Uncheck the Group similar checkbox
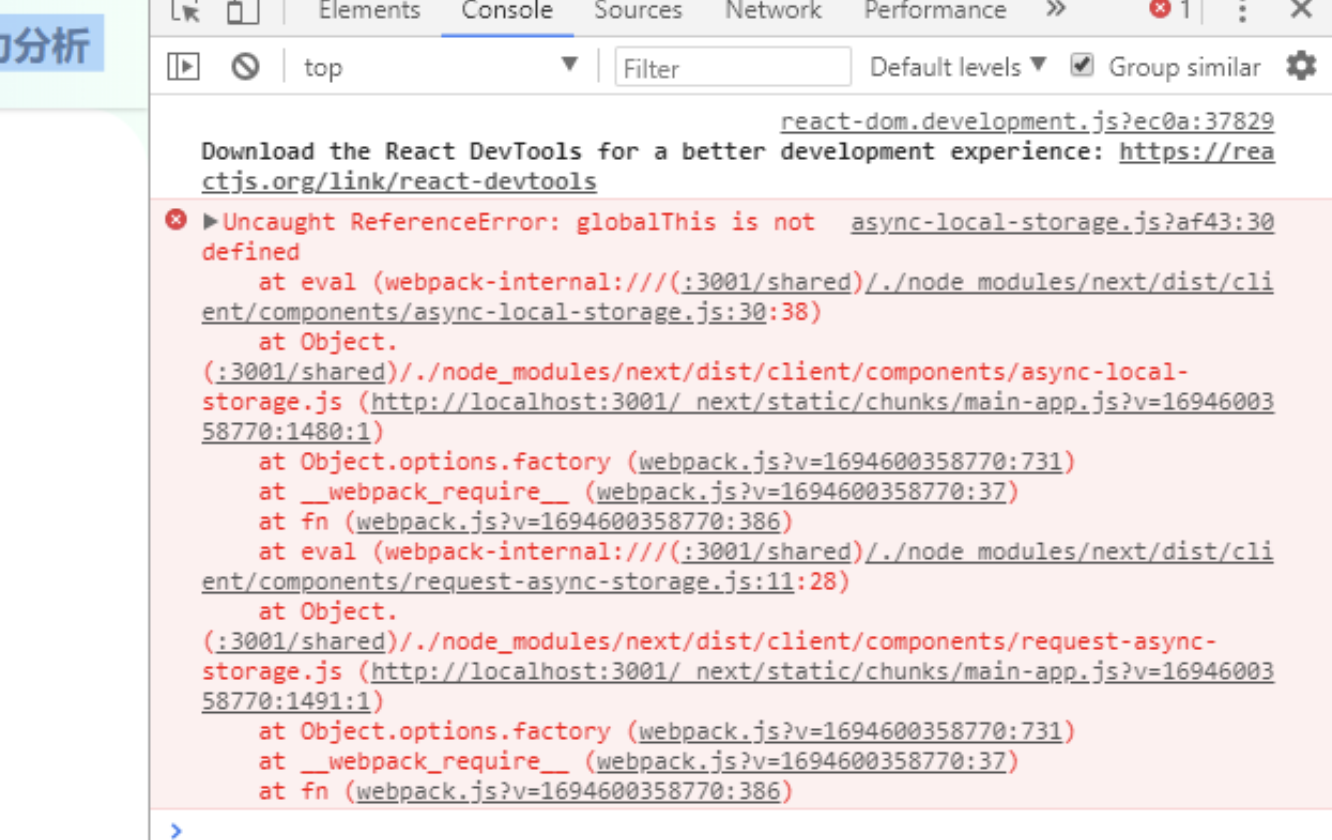1332x840 pixels. coord(1081,66)
